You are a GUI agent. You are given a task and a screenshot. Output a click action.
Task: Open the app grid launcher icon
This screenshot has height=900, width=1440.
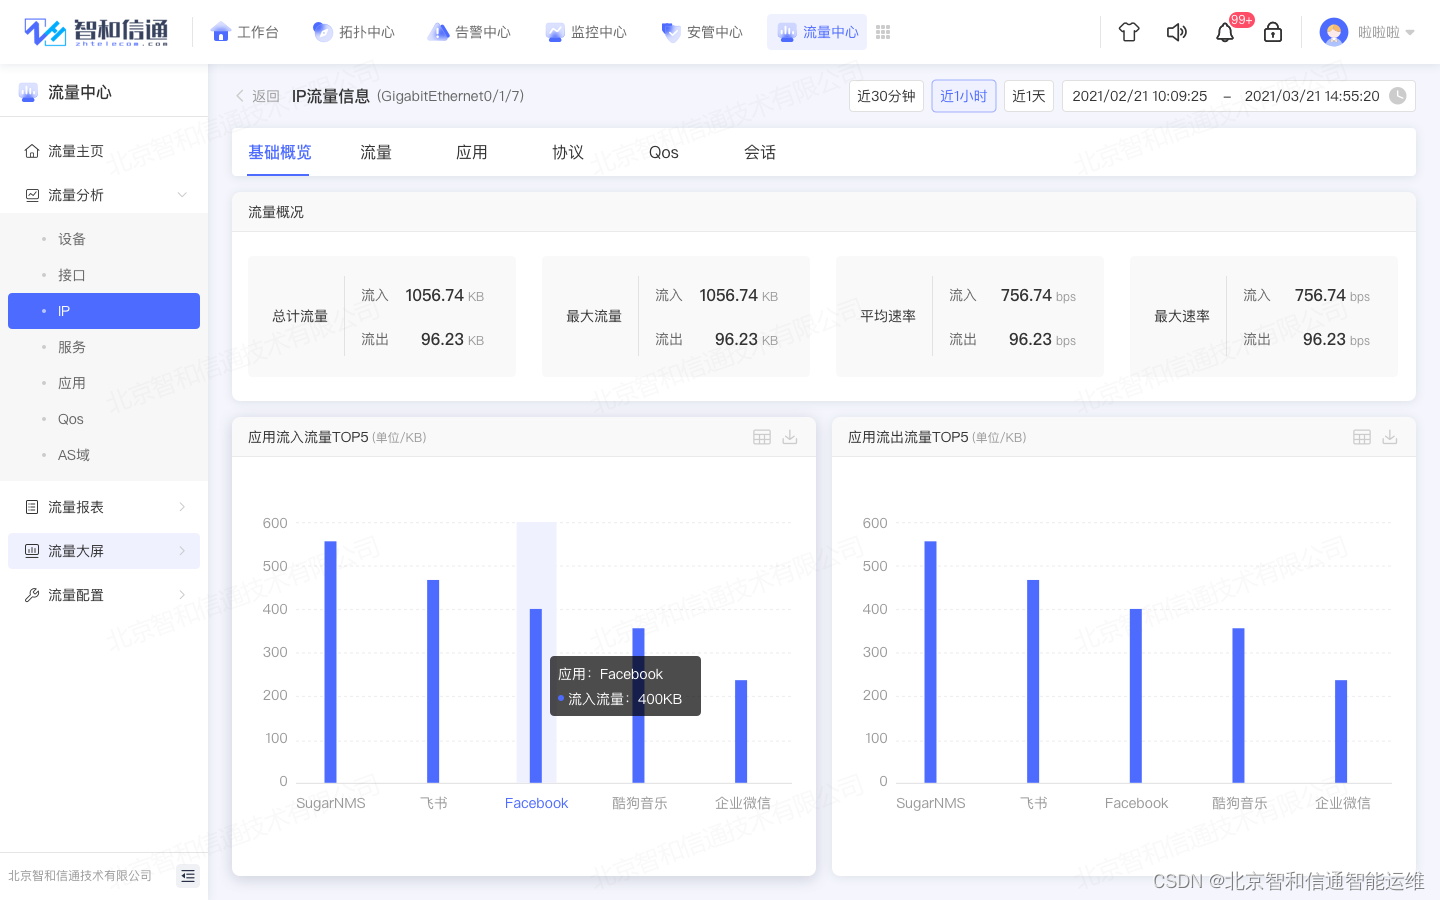883,32
